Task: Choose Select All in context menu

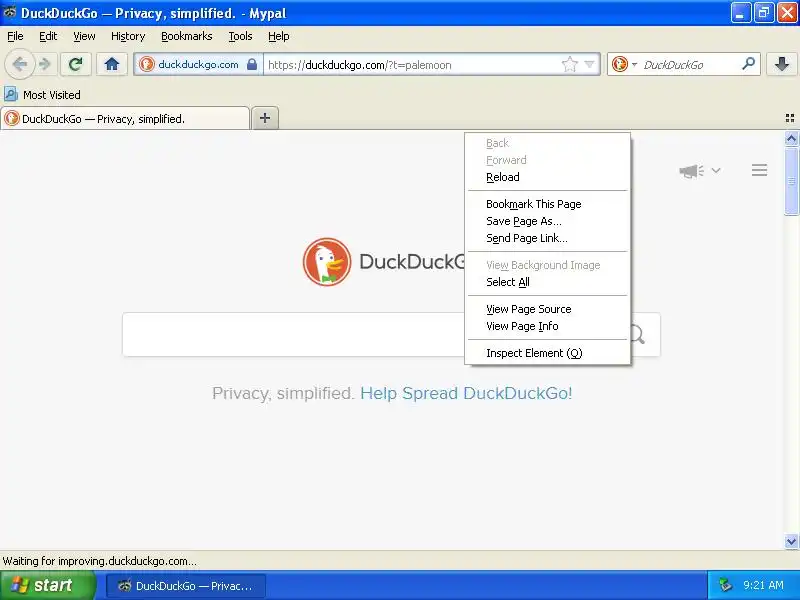Action: tap(547, 282)
